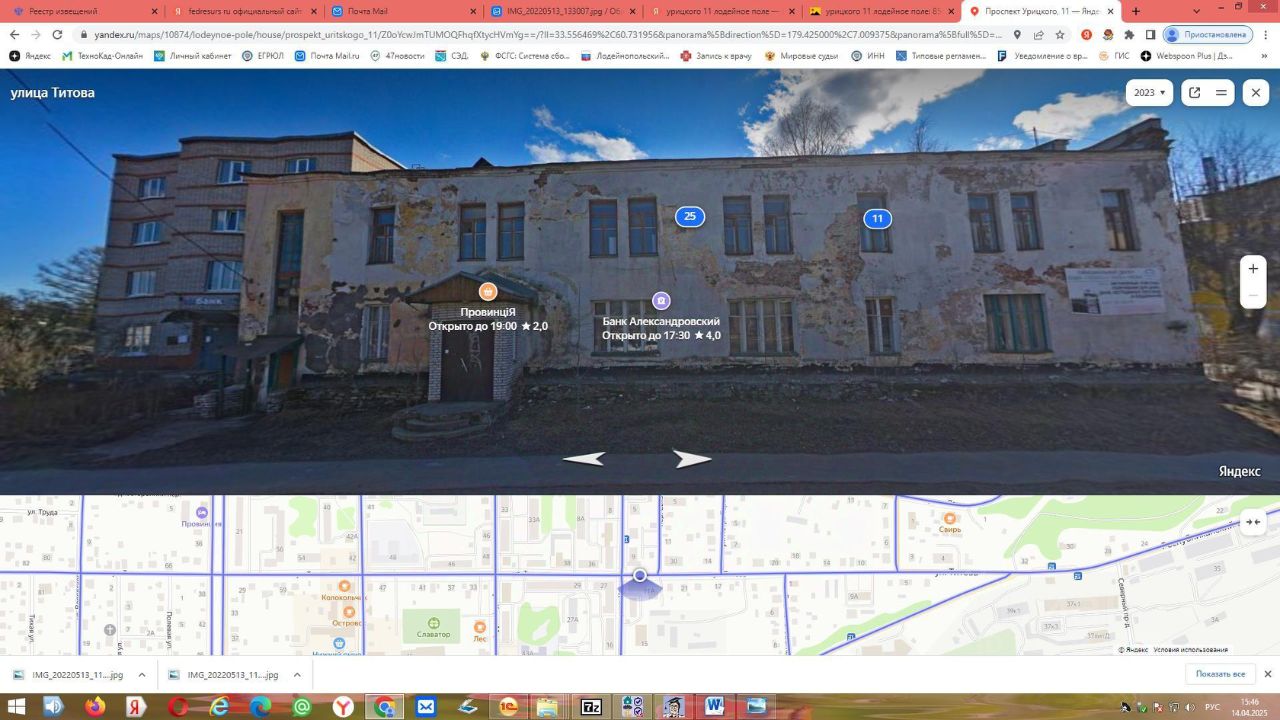
Task: Open the panorama menu lines icon
Action: [1221, 92]
